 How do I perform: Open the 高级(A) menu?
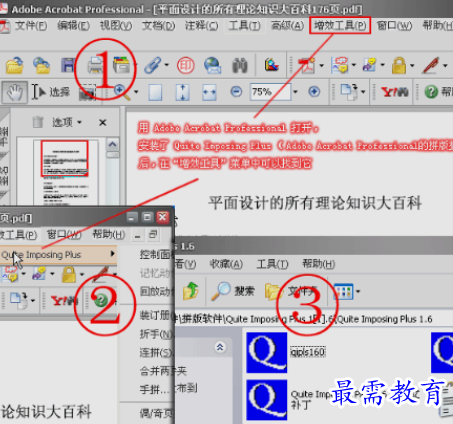(x=287, y=26)
